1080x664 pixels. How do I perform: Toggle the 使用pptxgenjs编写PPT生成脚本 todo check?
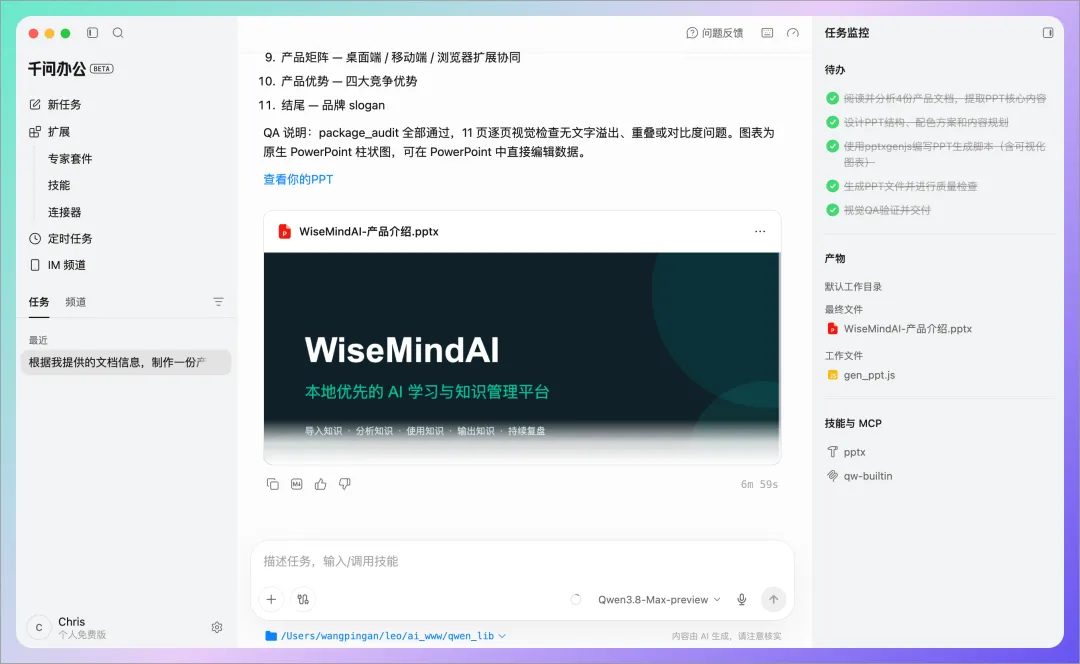click(x=832, y=146)
